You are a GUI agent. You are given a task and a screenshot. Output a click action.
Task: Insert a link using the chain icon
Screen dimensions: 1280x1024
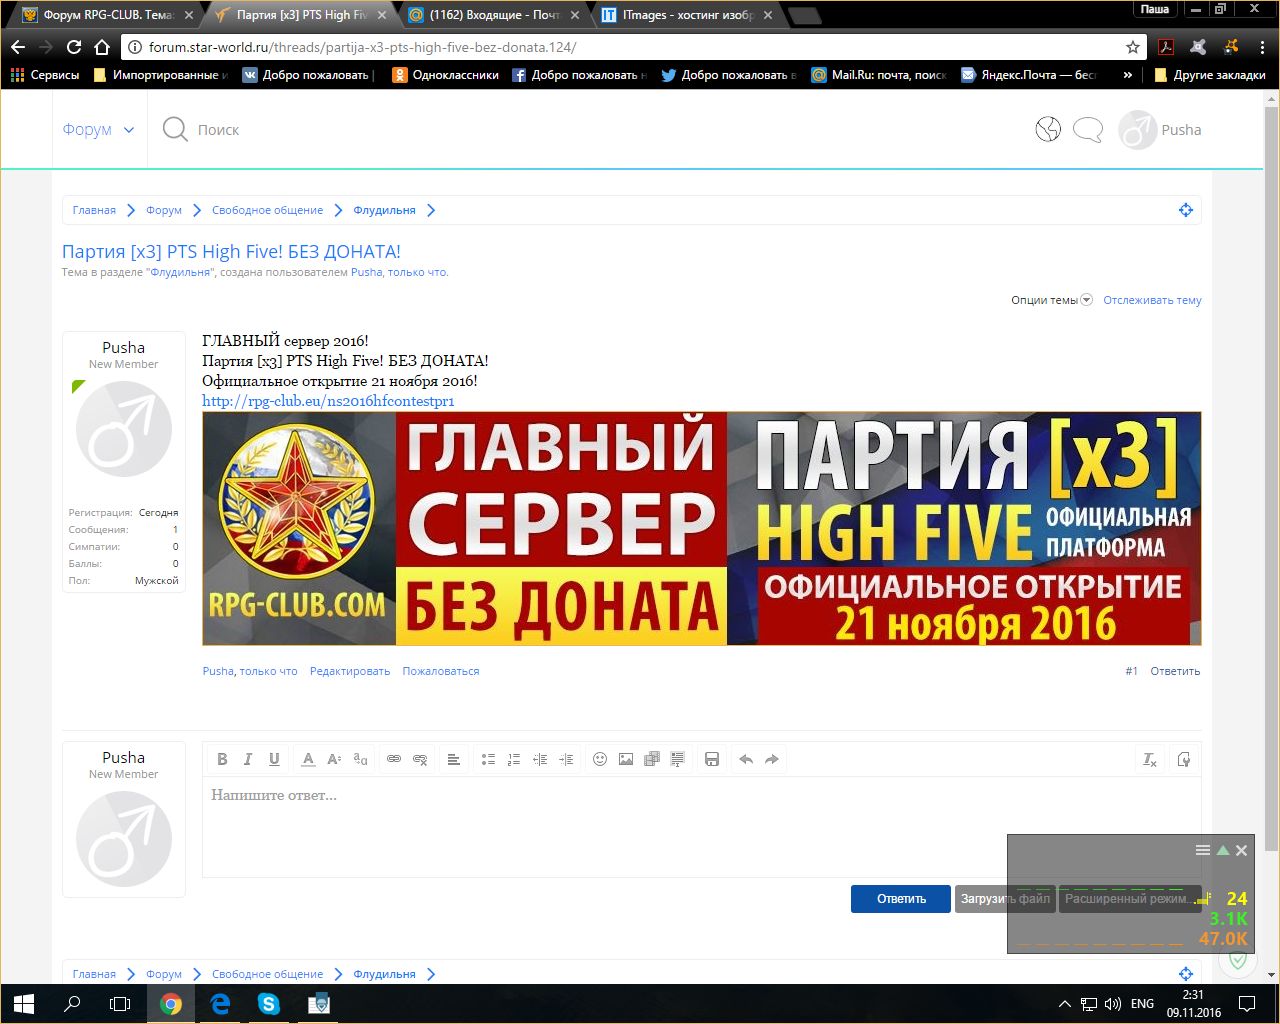[x=394, y=759]
